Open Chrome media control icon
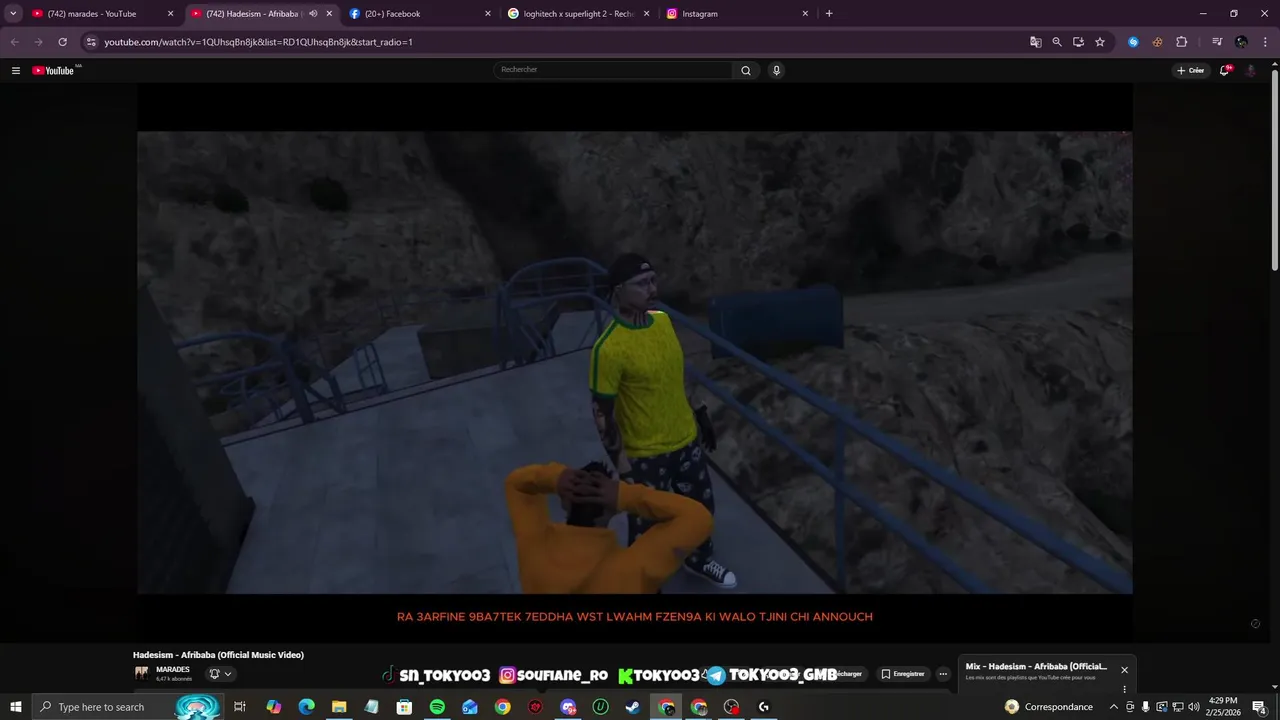Image resolution: width=1280 pixels, height=720 pixels. point(1217,42)
